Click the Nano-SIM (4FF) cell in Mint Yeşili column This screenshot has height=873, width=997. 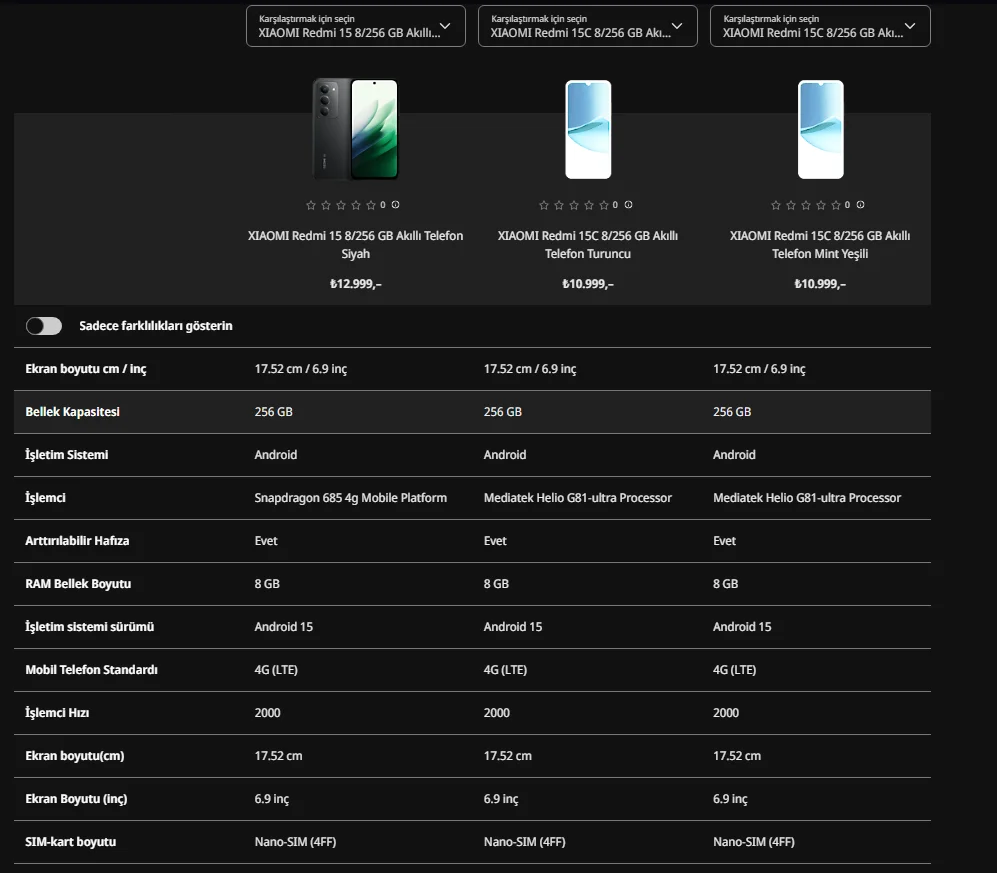click(x=753, y=842)
